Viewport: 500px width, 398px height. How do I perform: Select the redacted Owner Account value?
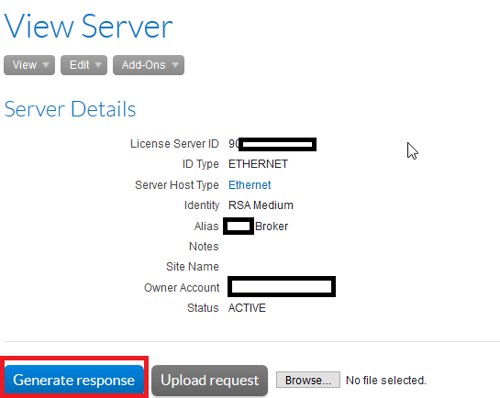tap(282, 286)
